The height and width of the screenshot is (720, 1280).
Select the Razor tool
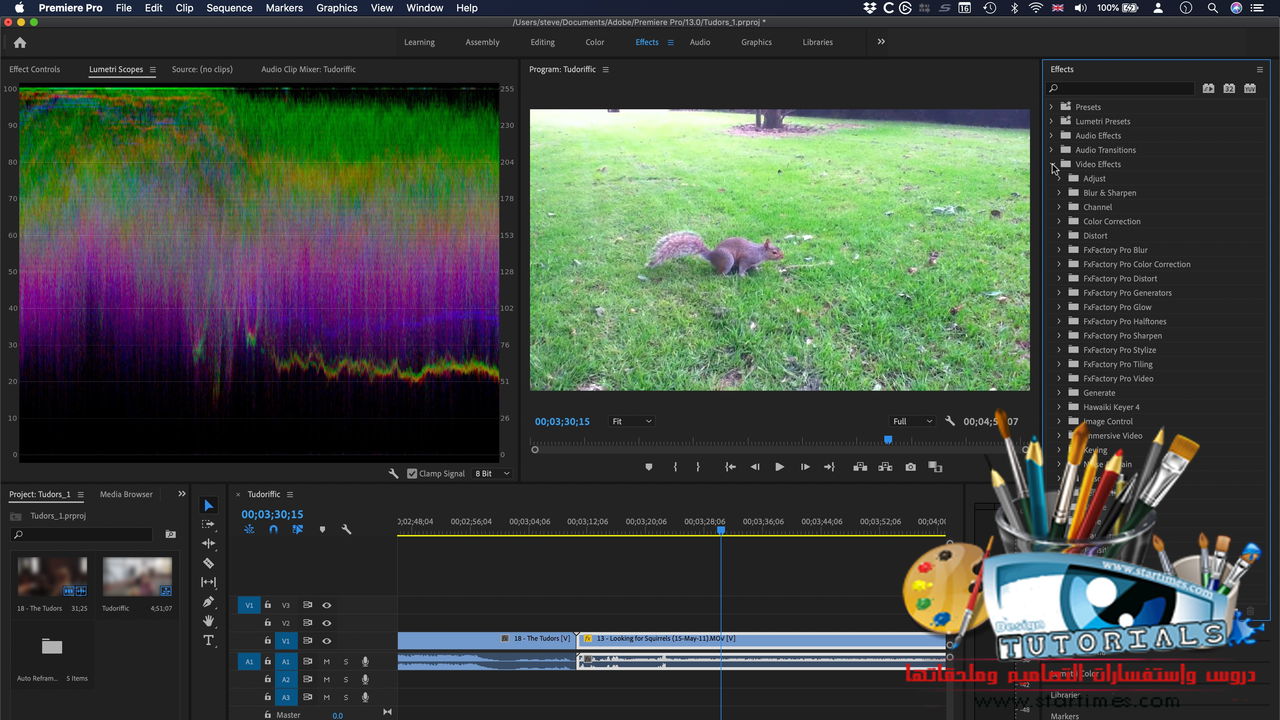[x=208, y=563]
